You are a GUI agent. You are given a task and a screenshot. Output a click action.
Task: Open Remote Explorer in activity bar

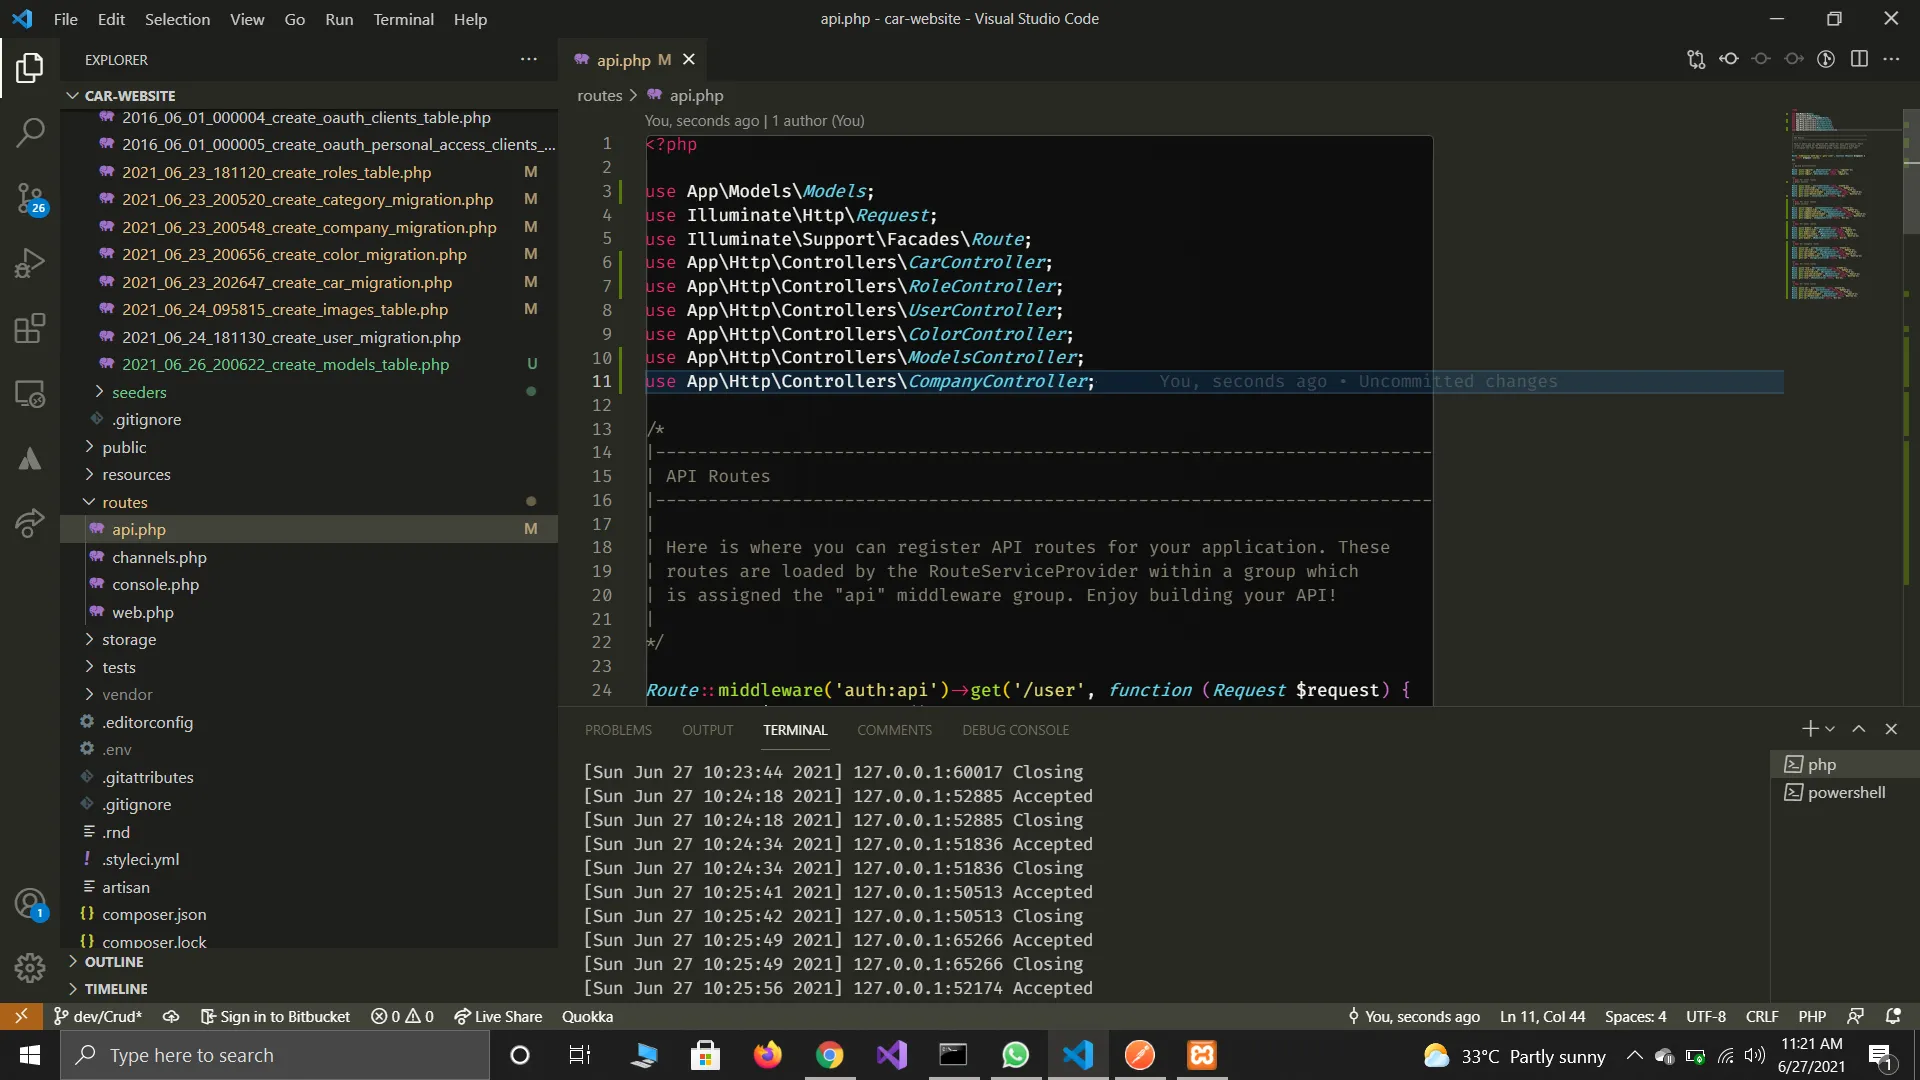point(30,394)
